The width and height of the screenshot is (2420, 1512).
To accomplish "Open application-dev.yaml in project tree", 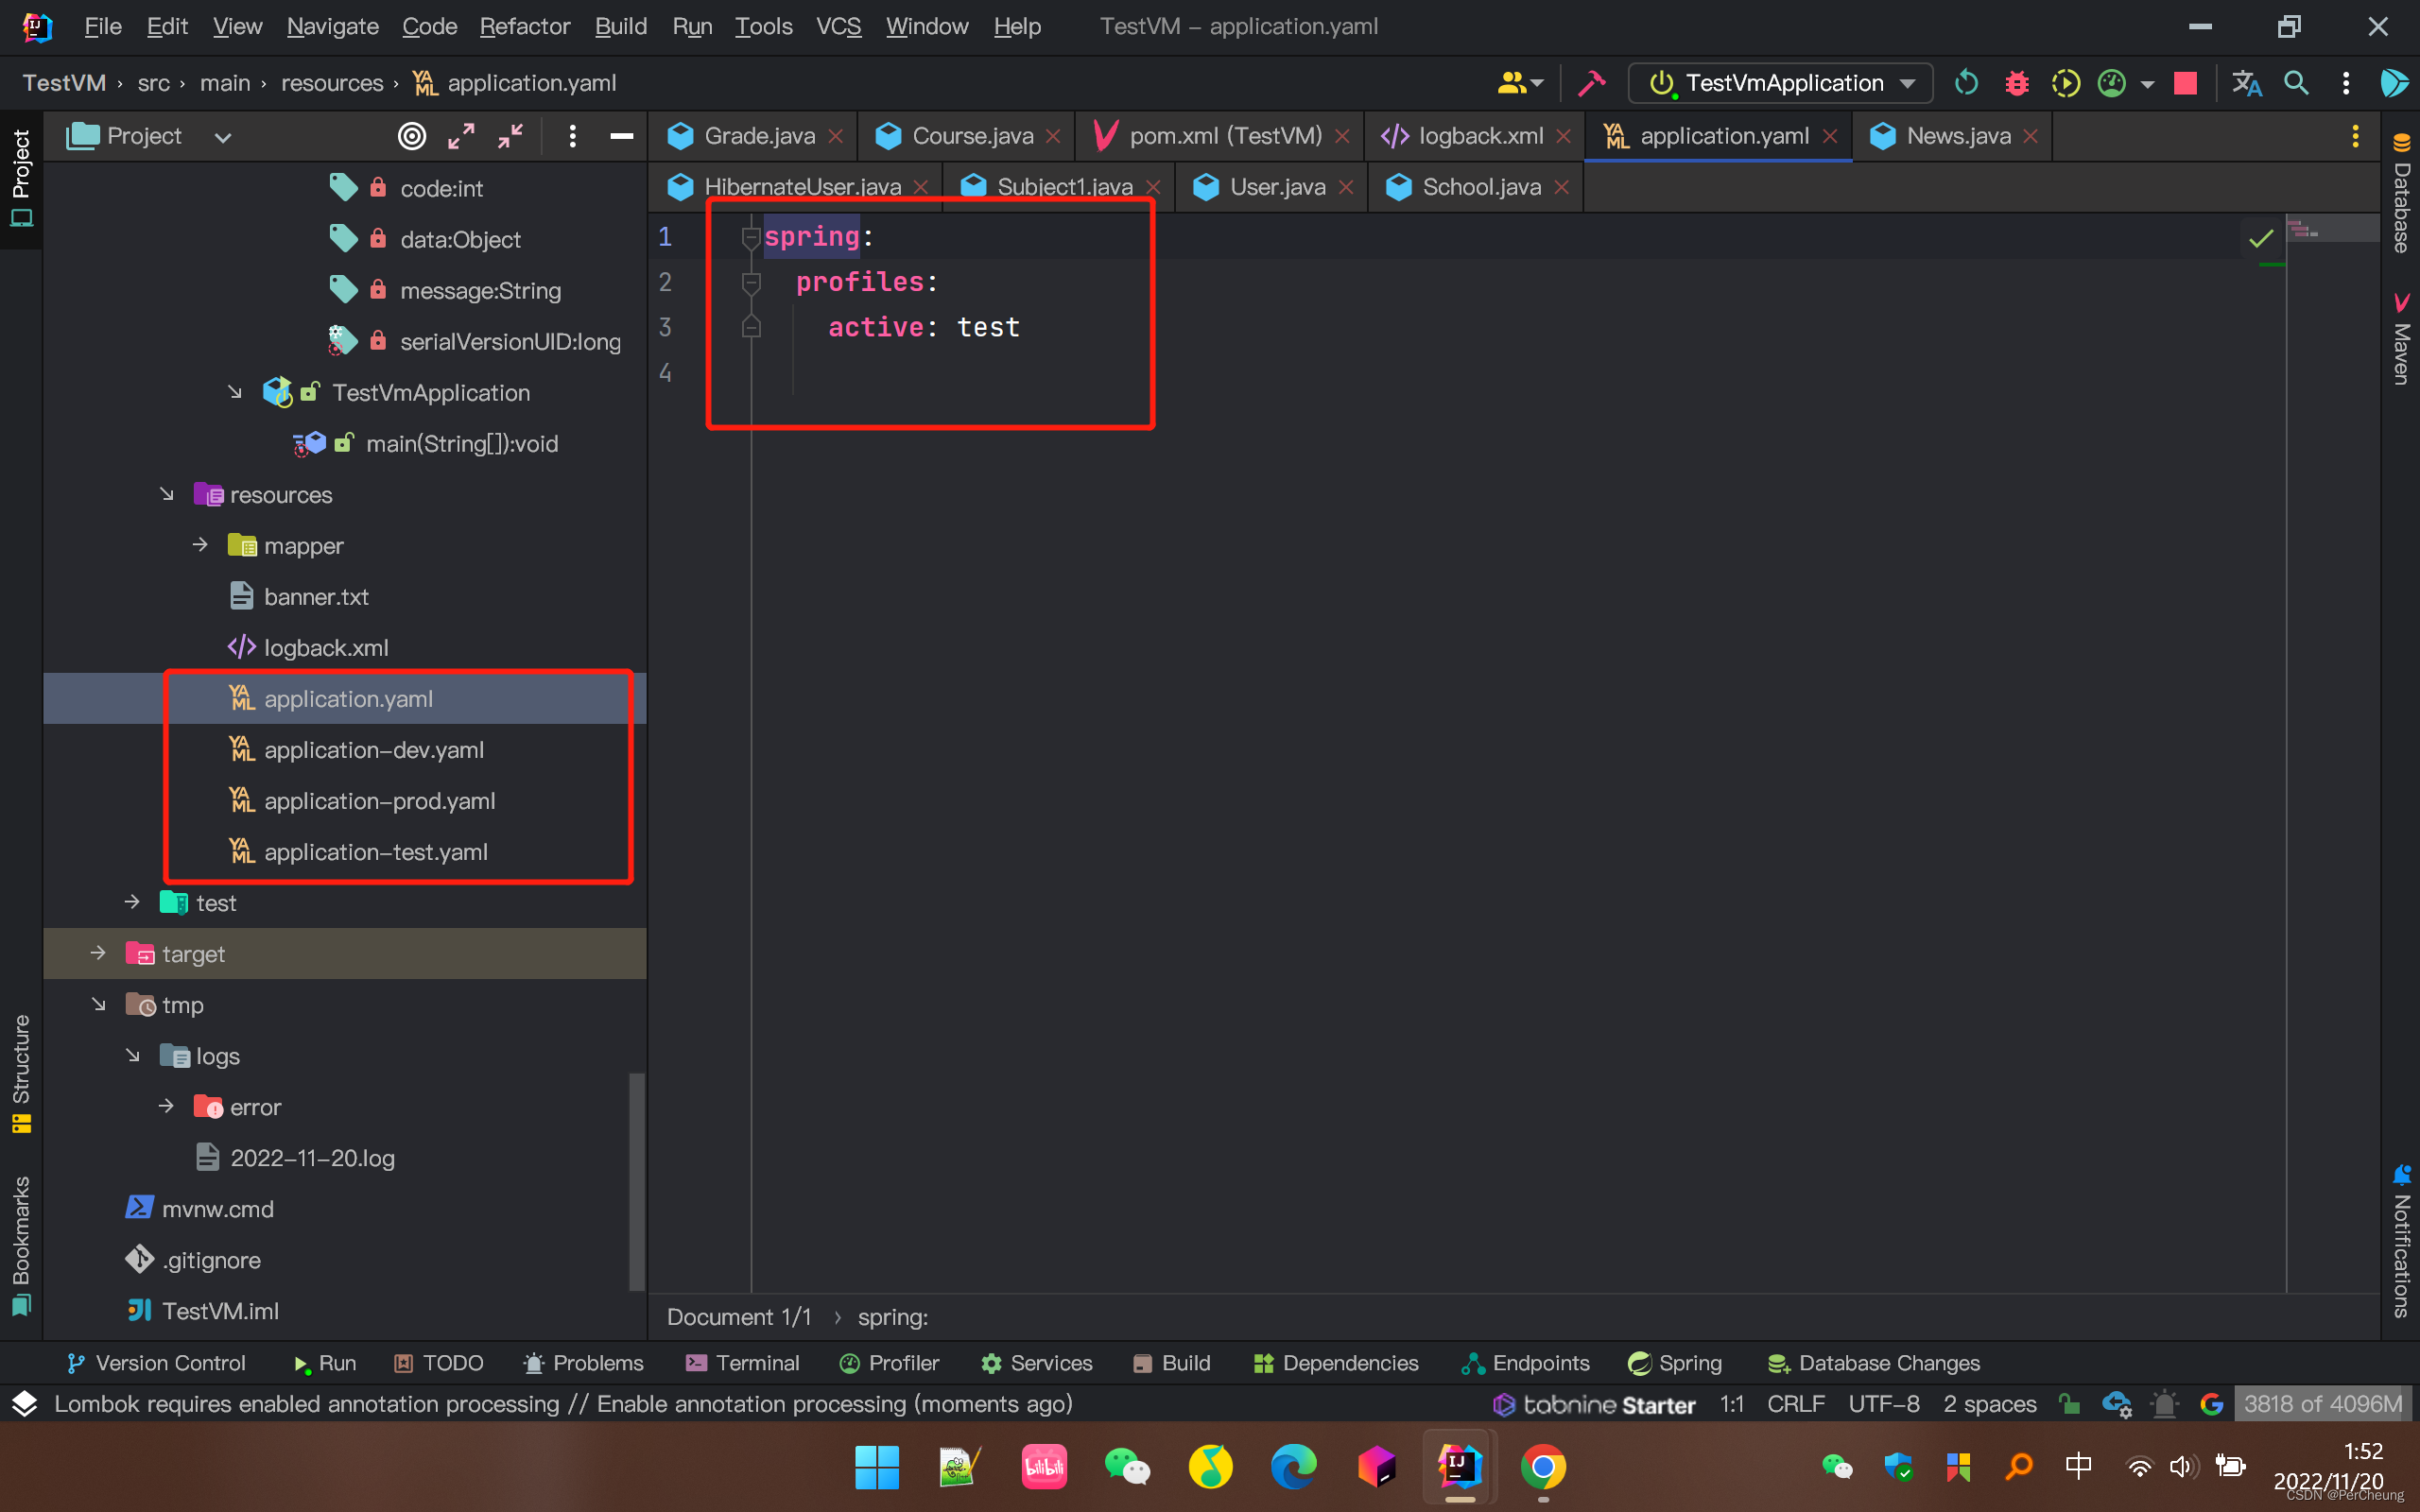I will click(373, 750).
